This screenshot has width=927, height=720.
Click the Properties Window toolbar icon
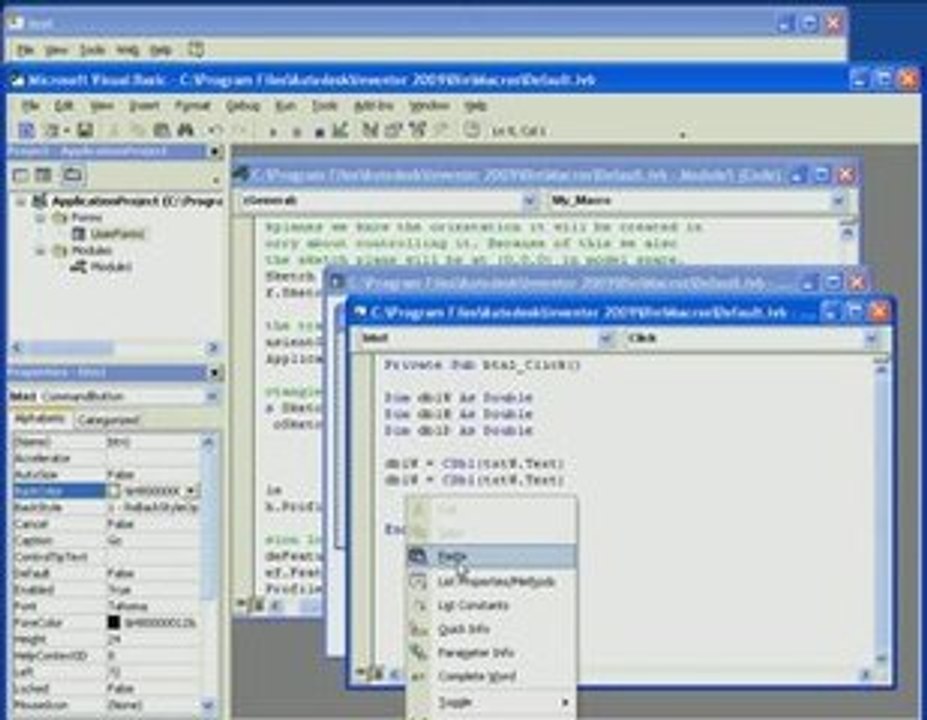[x=393, y=129]
